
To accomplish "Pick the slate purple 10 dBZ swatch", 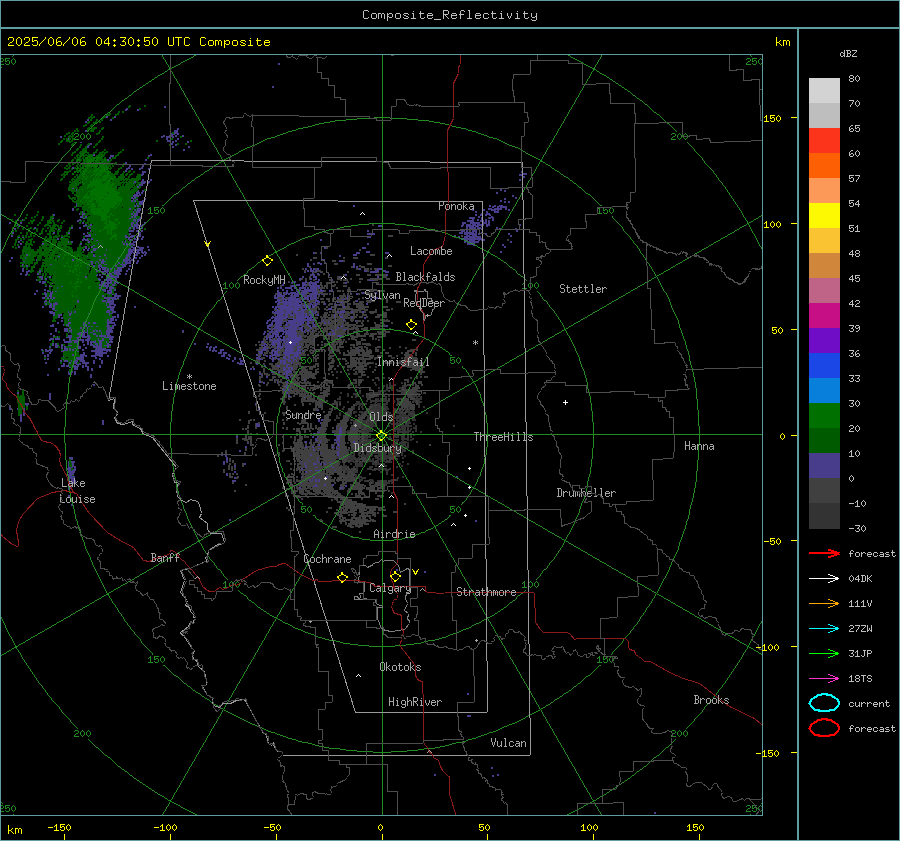I will click(824, 465).
